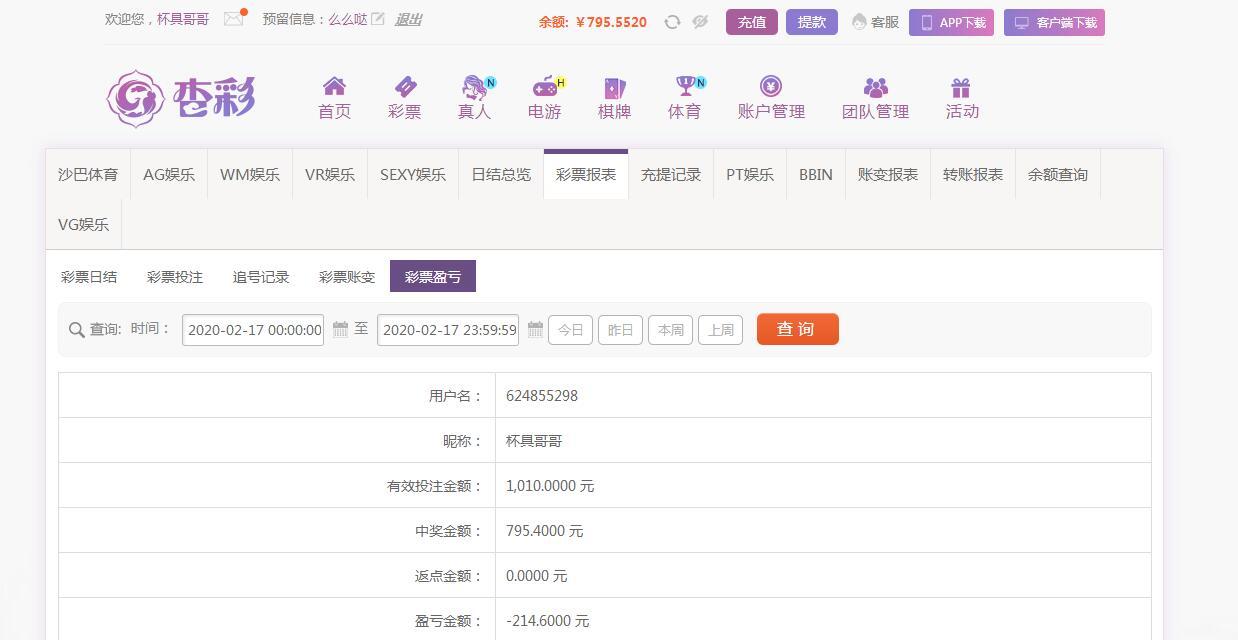Click the magnifier search icon
The image size is (1238, 640).
point(77,330)
